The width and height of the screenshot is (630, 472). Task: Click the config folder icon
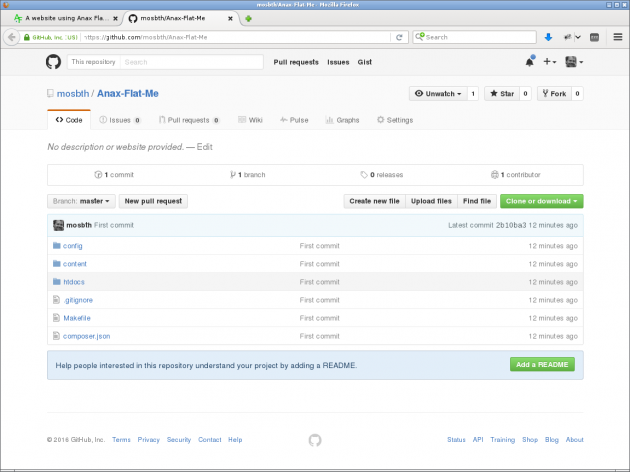[x=57, y=245]
